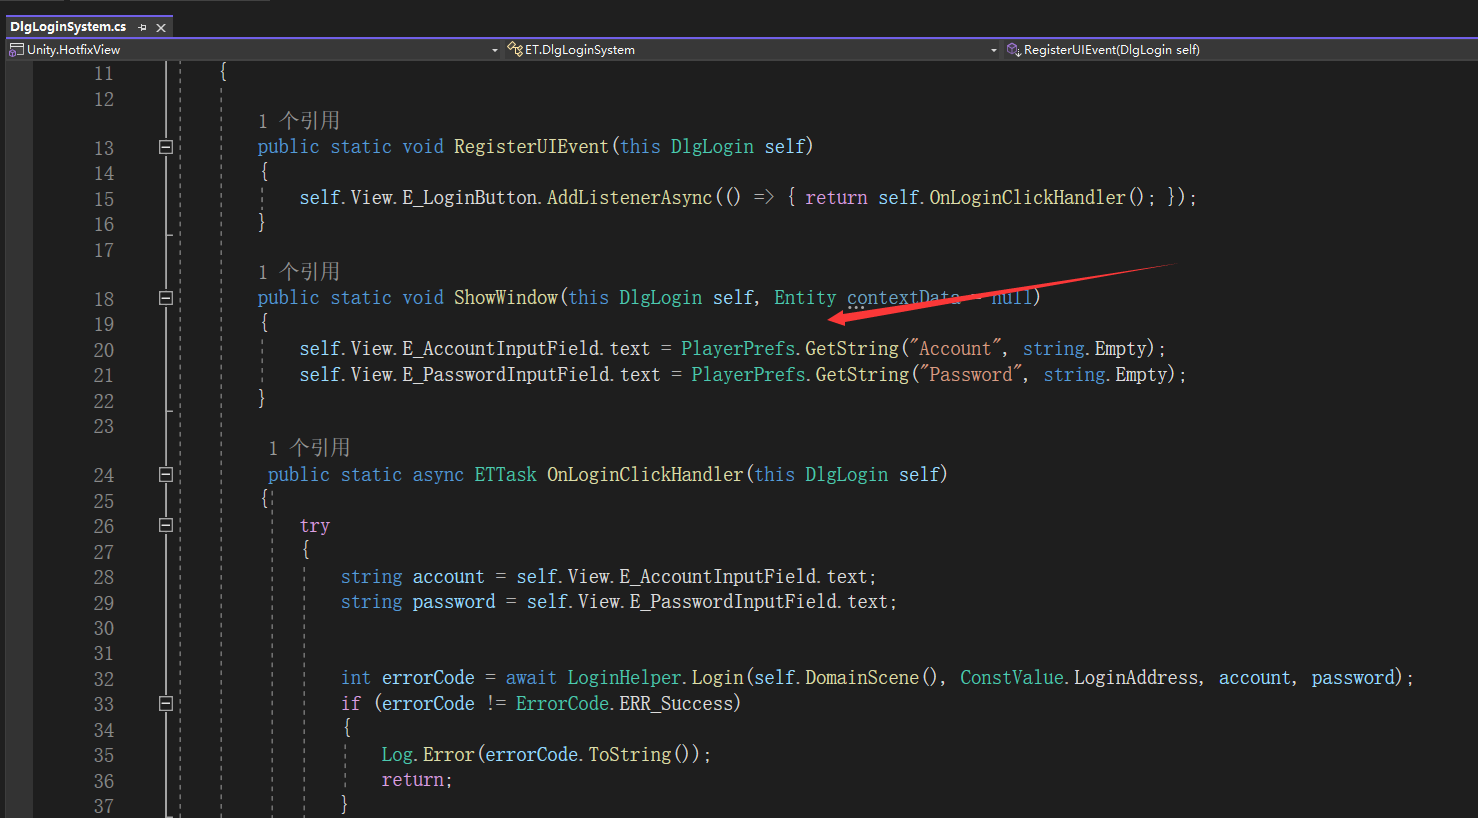The width and height of the screenshot is (1478, 818).
Task: Click OnLoginClickHandler in the line 24 declaration
Action: 645,475
